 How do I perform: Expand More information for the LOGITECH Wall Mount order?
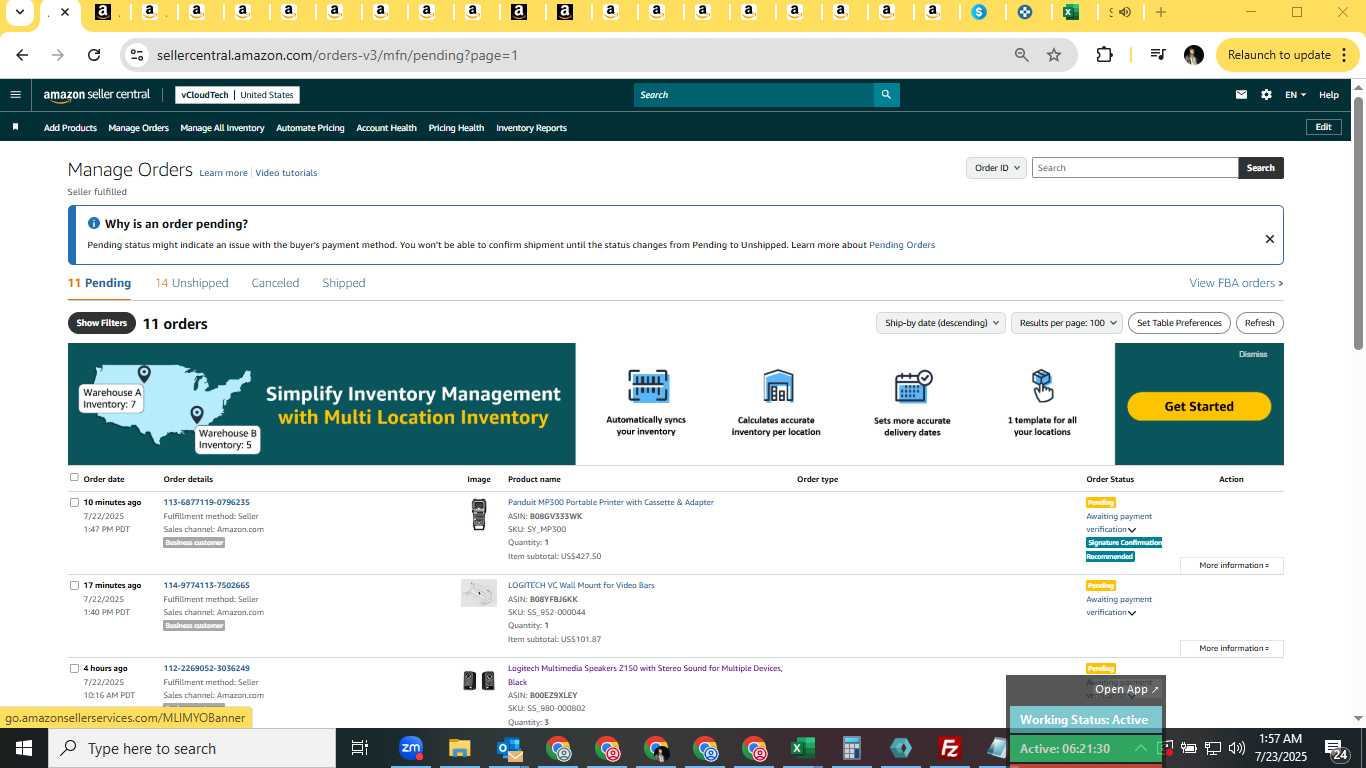click(x=1232, y=648)
